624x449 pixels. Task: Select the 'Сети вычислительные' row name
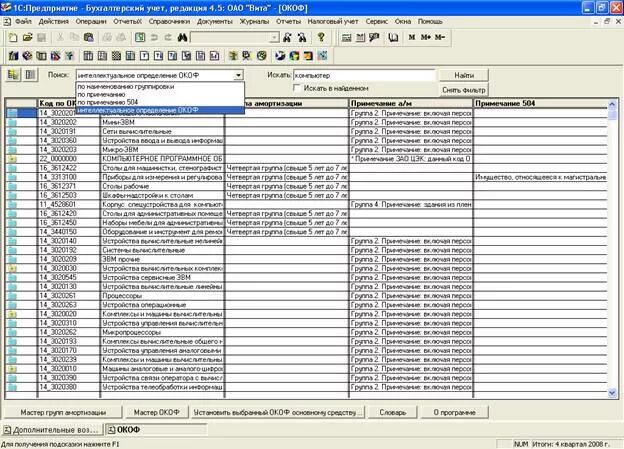[x=162, y=131]
